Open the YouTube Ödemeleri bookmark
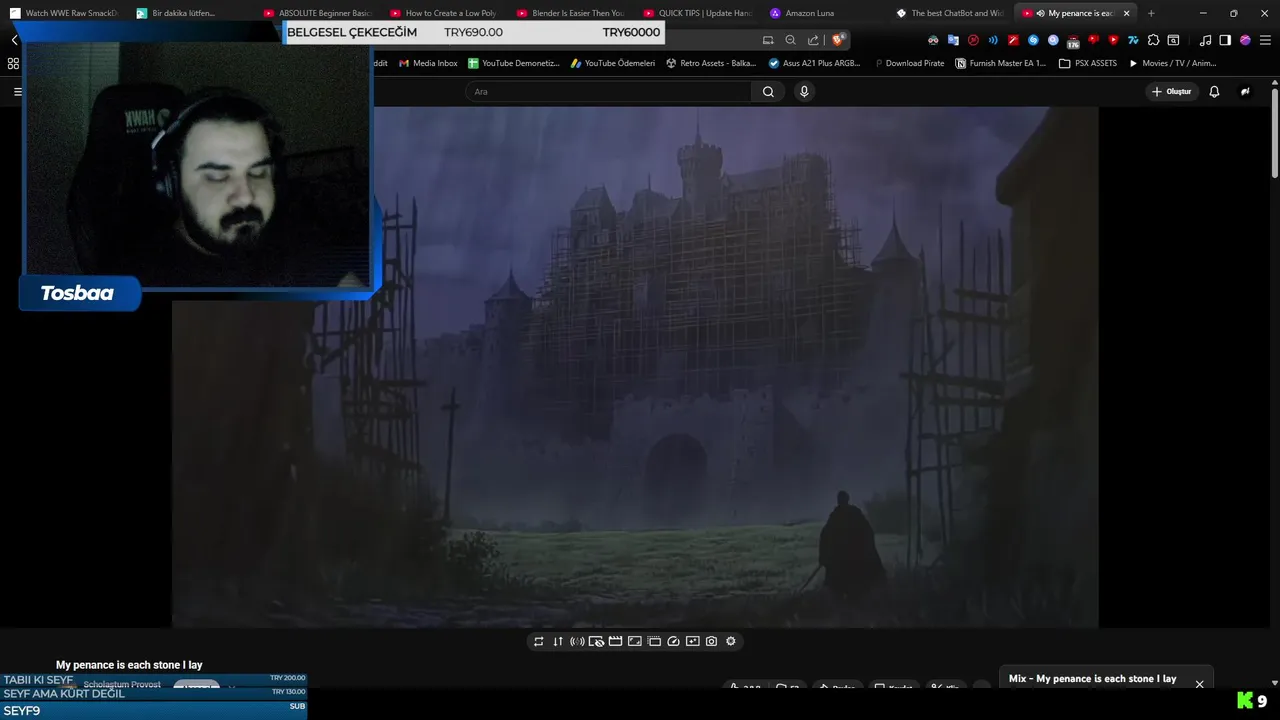The width and height of the screenshot is (1280, 720). point(613,63)
